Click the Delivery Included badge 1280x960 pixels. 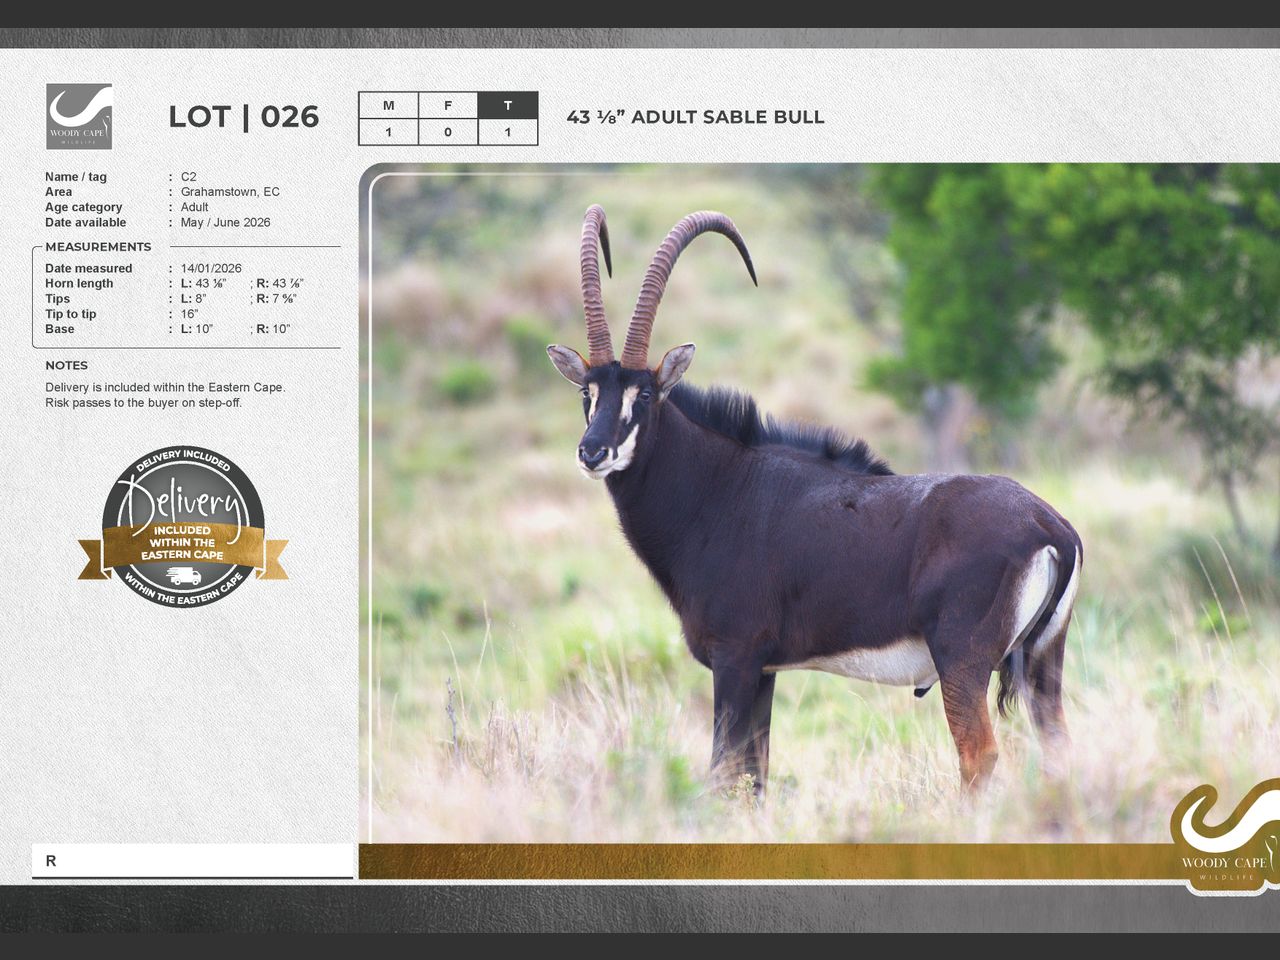pyautogui.click(x=183, y=526)
